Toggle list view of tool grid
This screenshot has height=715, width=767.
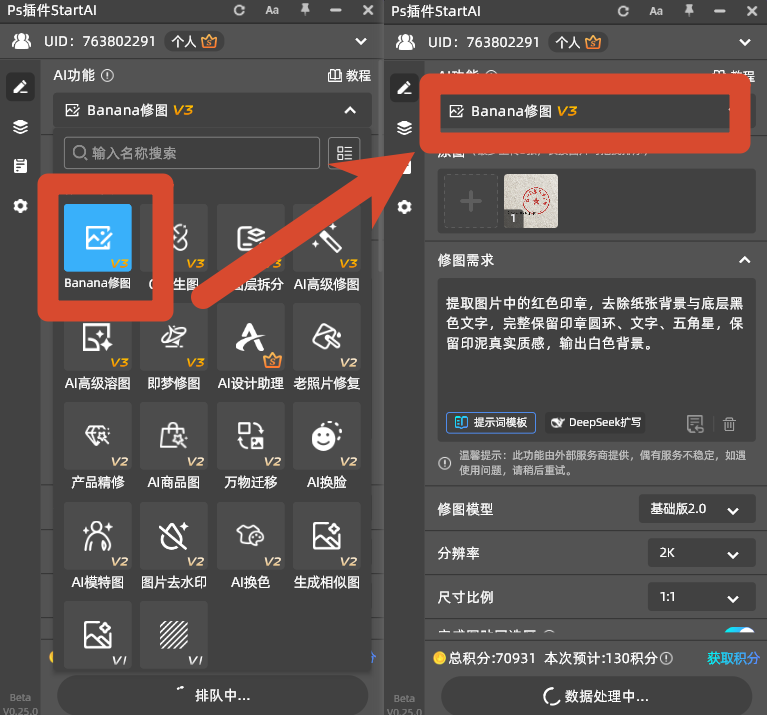tap(344, 153)
